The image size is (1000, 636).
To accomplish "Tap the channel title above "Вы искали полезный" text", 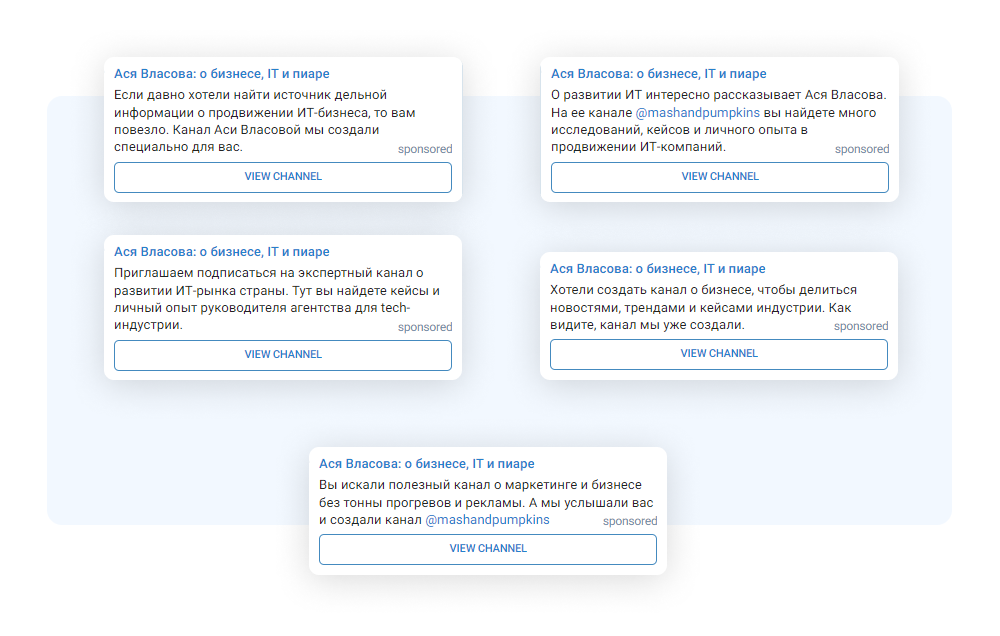I will 427,464.
